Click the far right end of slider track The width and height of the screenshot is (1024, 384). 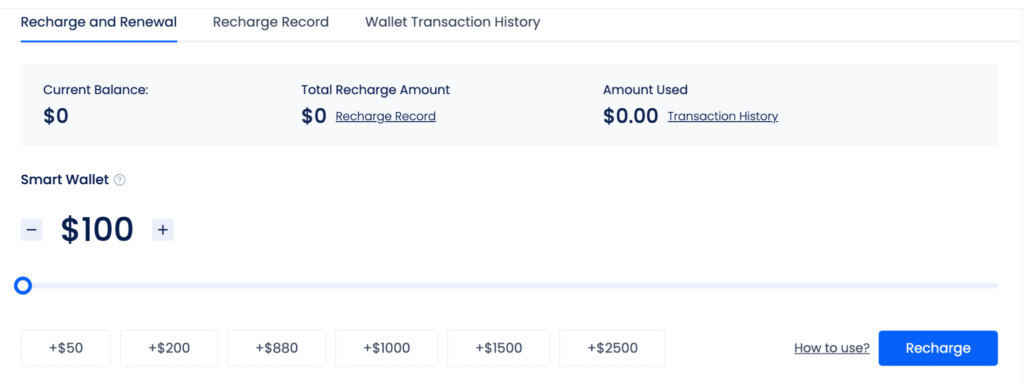tap(995, 285)
